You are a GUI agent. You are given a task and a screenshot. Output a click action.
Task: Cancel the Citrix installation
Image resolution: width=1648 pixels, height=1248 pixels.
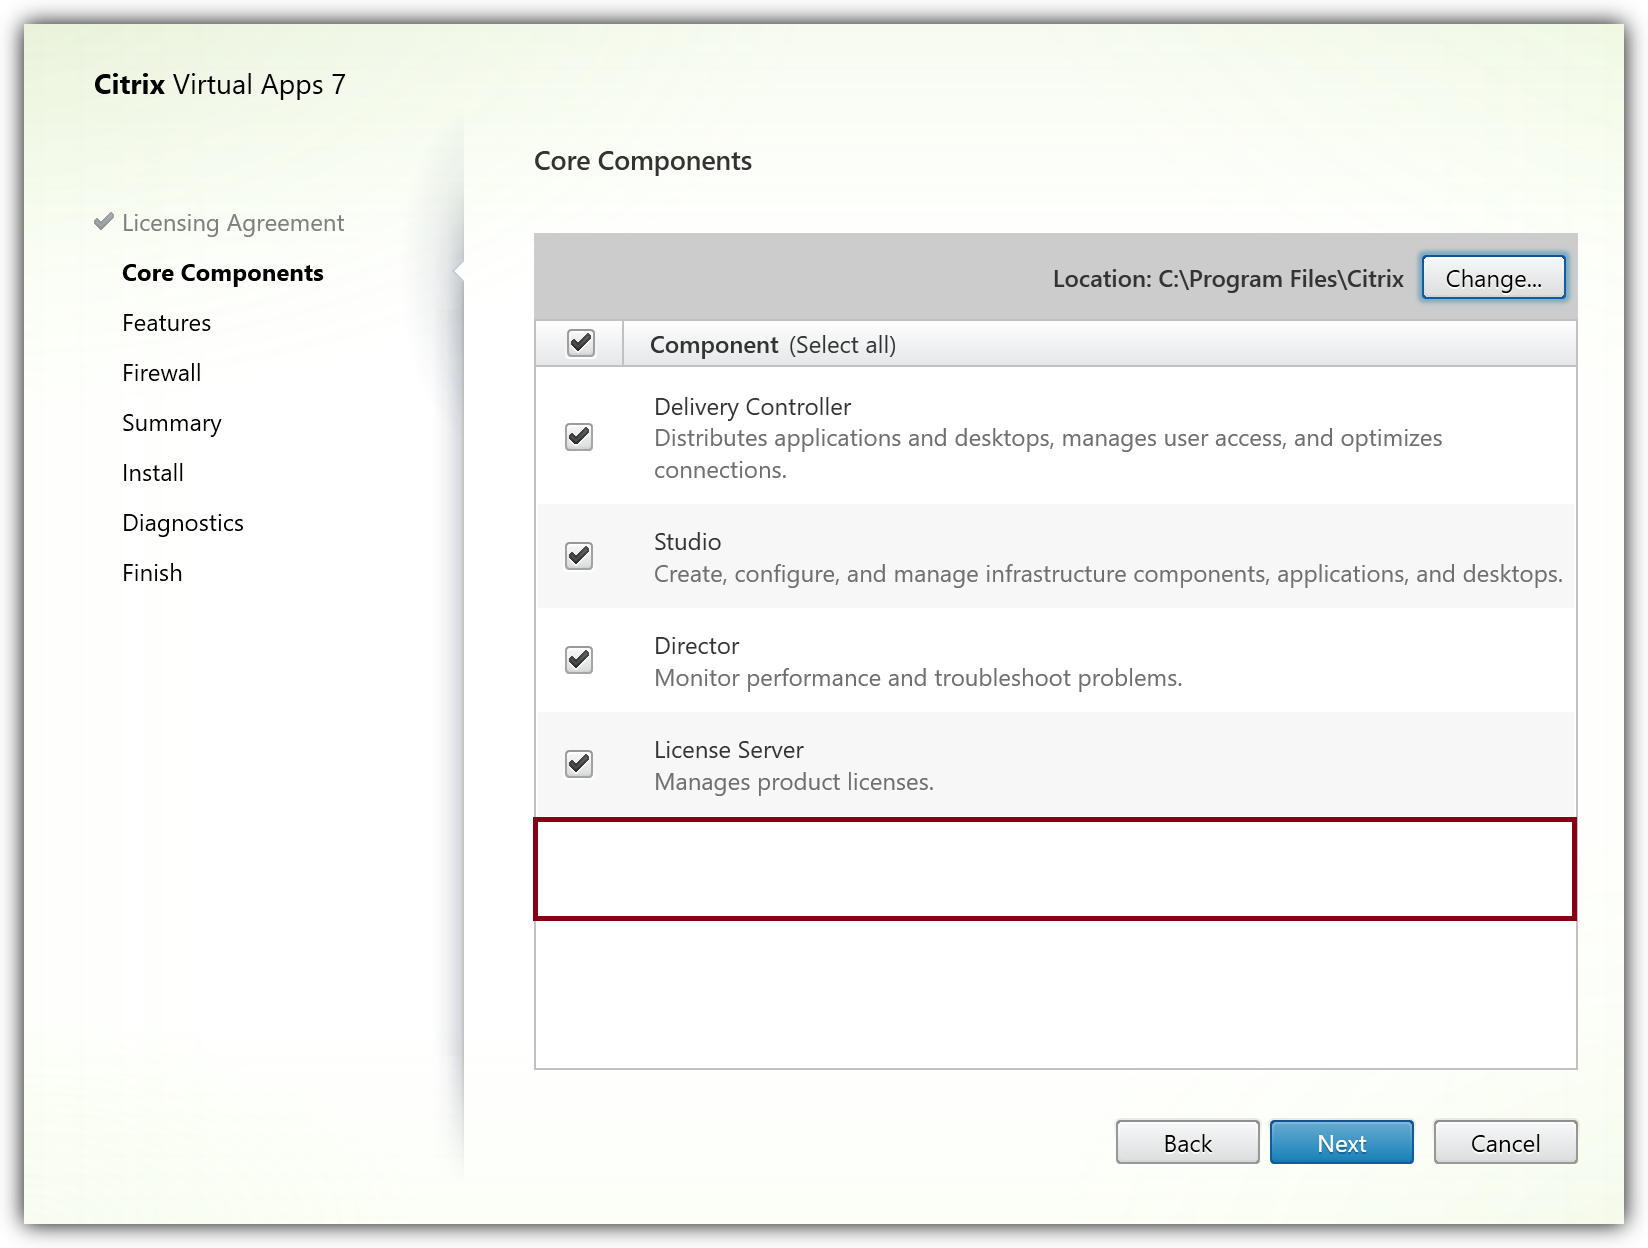coord(1504,1143)
